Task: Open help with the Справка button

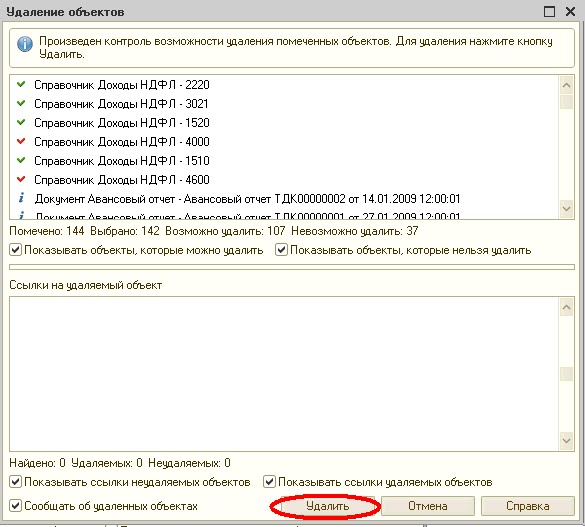Action: (x=528, y=506)
